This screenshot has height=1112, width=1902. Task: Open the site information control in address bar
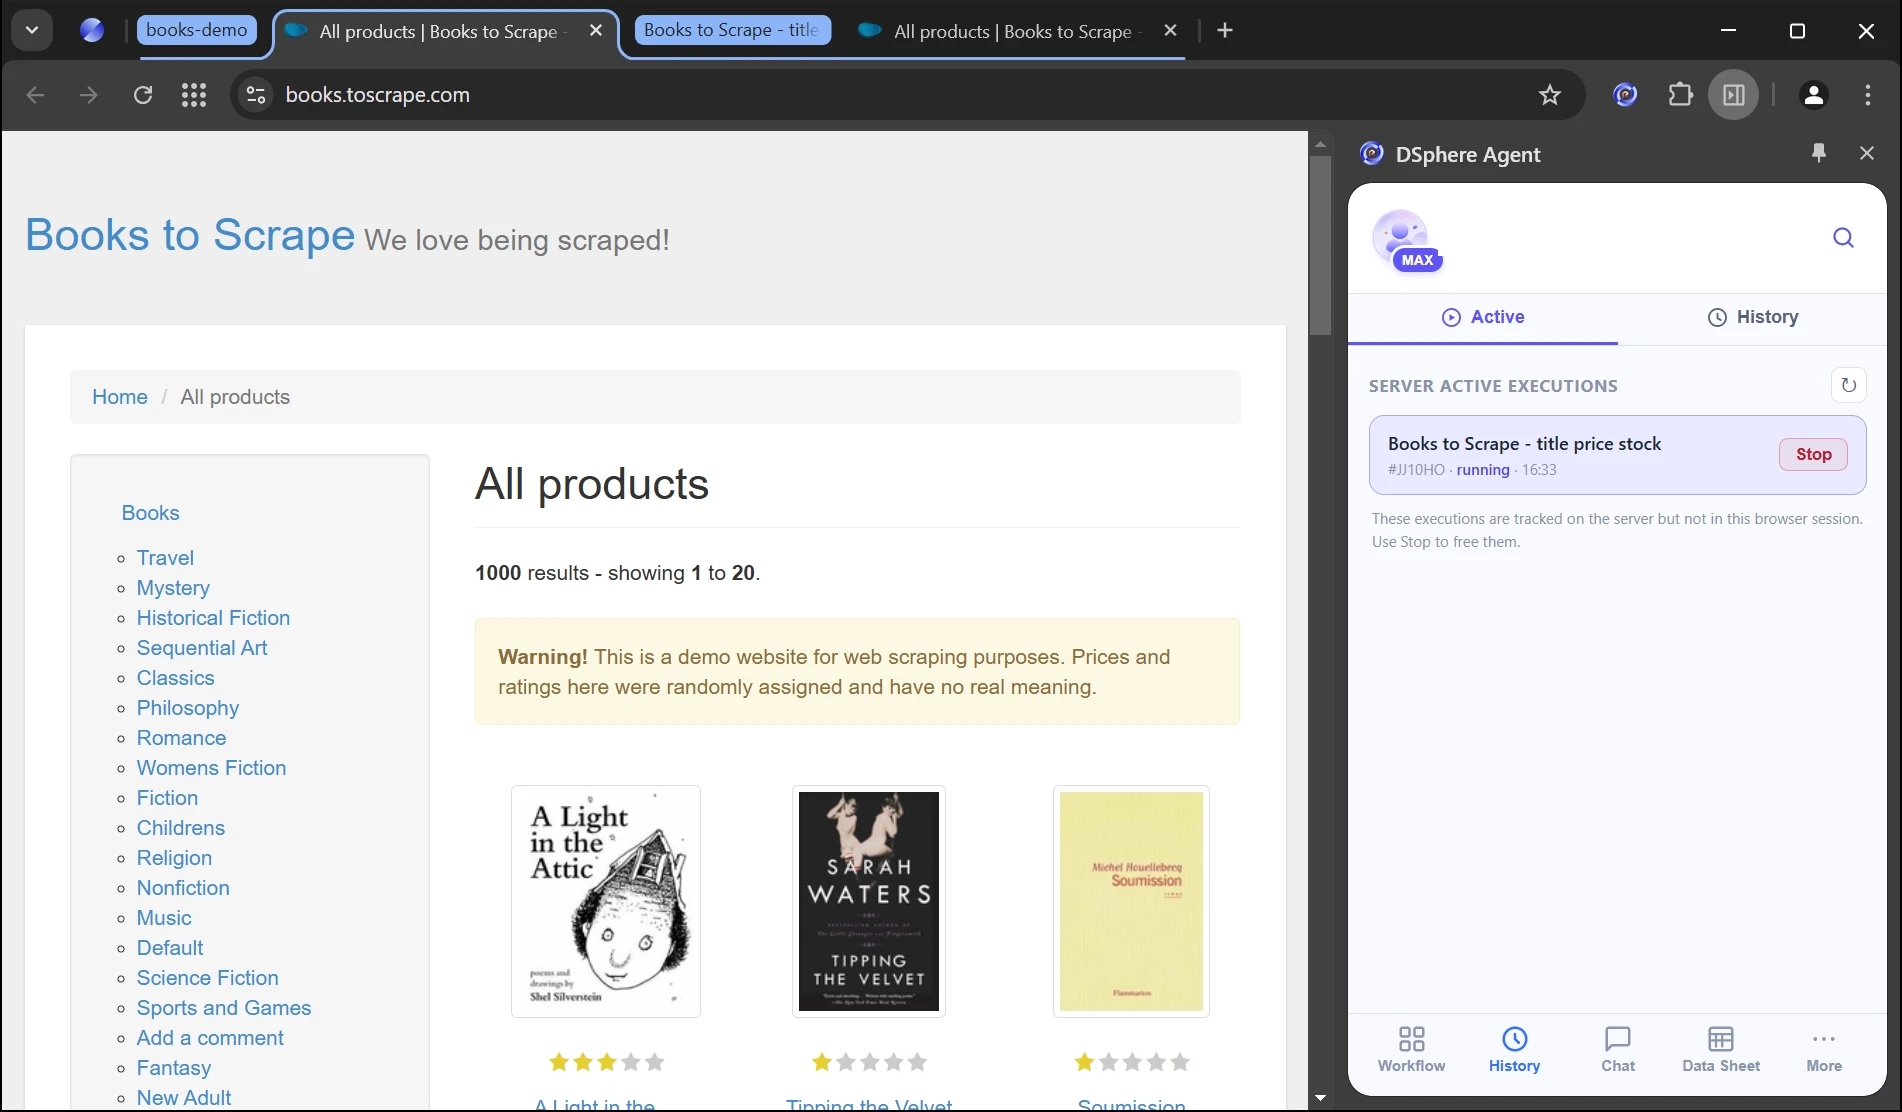(256, 95)
